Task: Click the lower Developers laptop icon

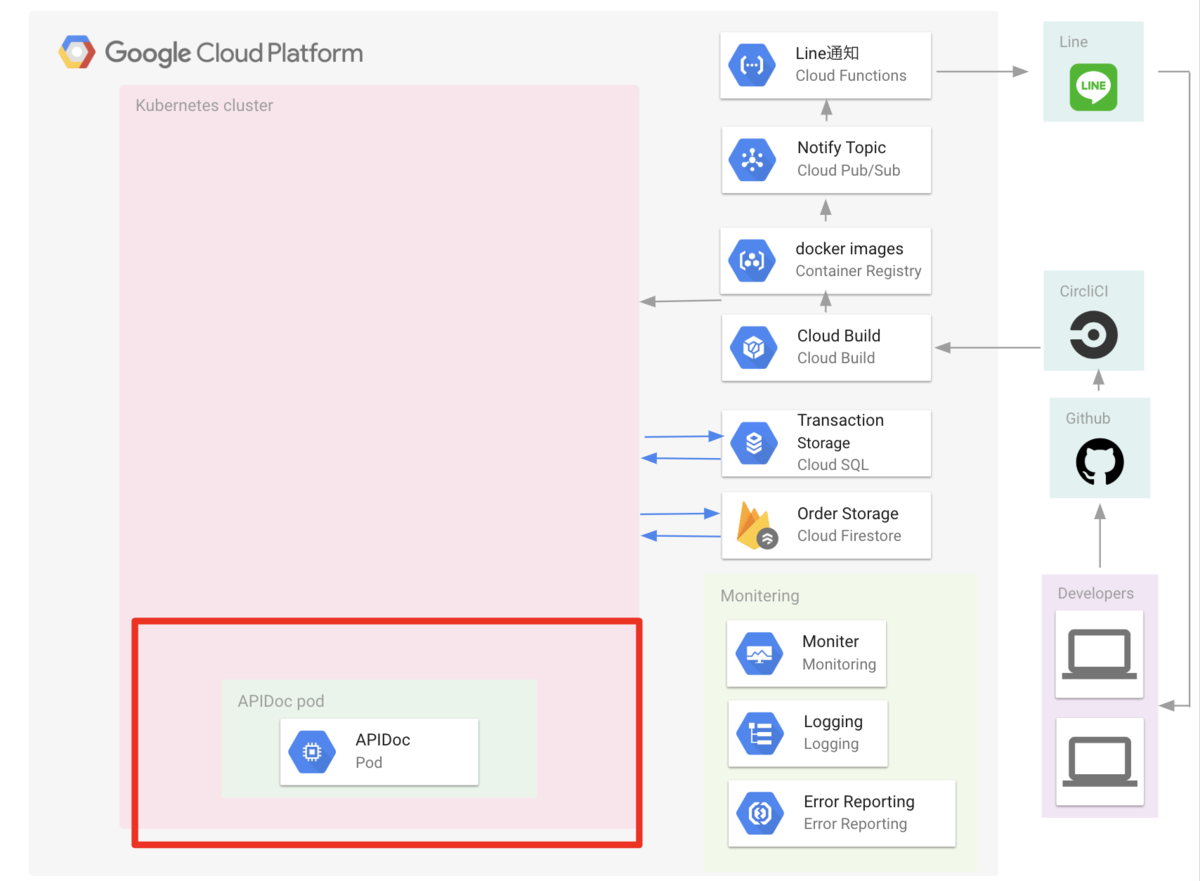Action: click(x=1099, y=762)
